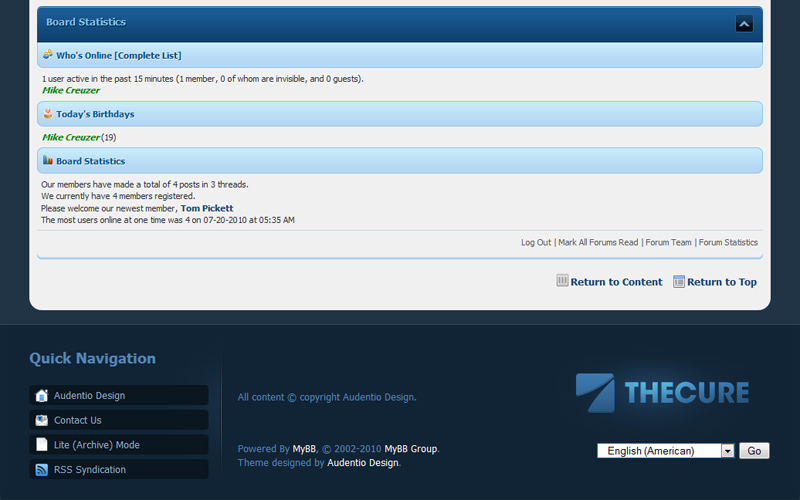Click the Return to Content icon
800x500 pixels.
point(562,281)
